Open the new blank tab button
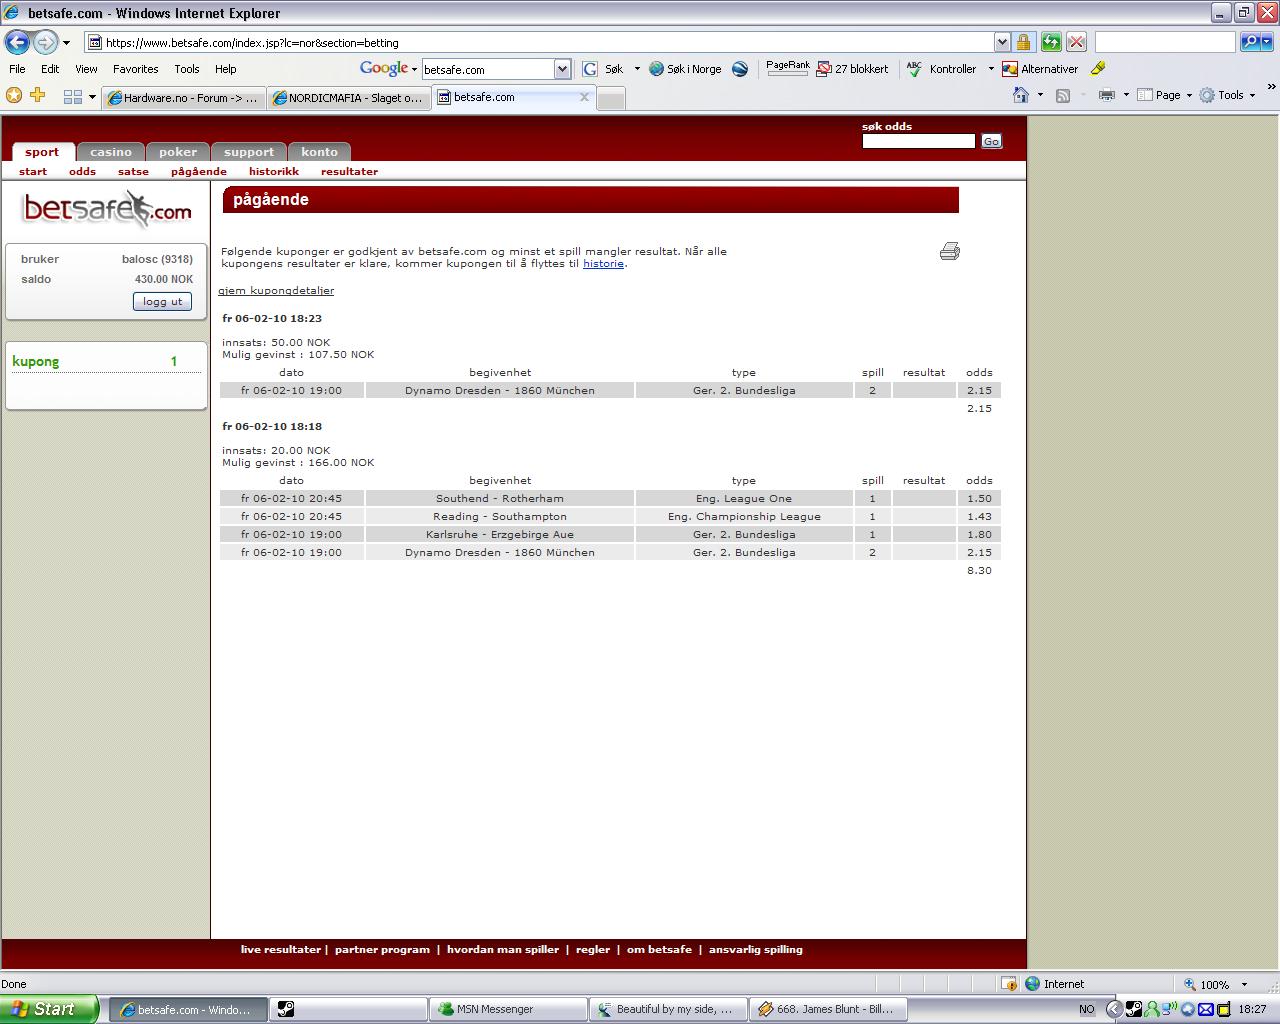This screenshot has width=1280, height=1024. [611, 98]
